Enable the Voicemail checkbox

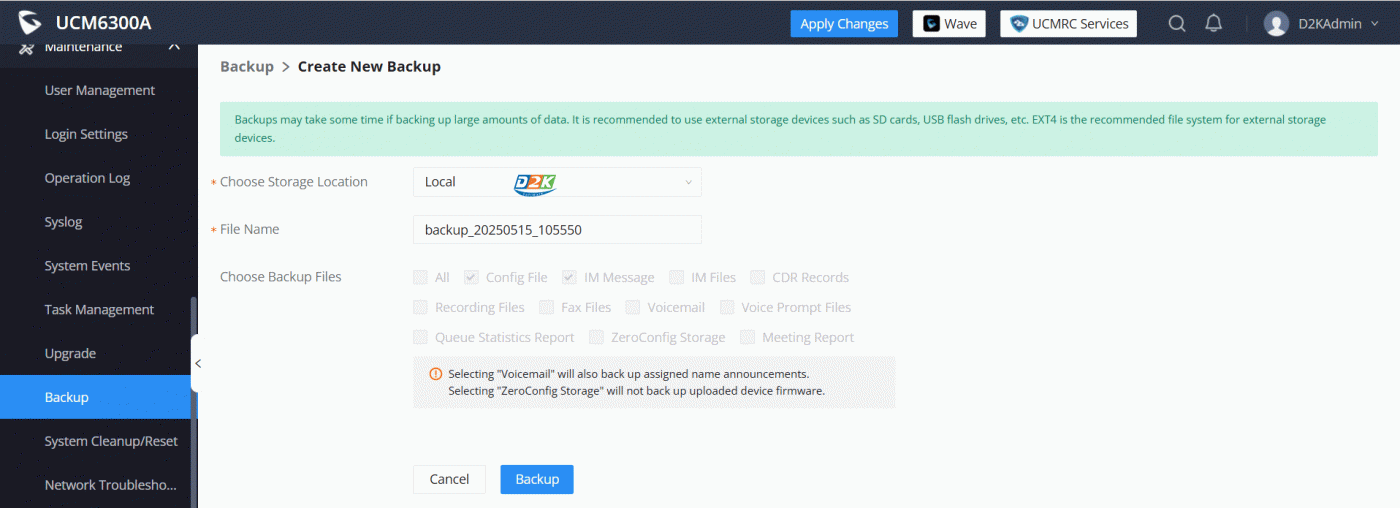coord(632,307)
